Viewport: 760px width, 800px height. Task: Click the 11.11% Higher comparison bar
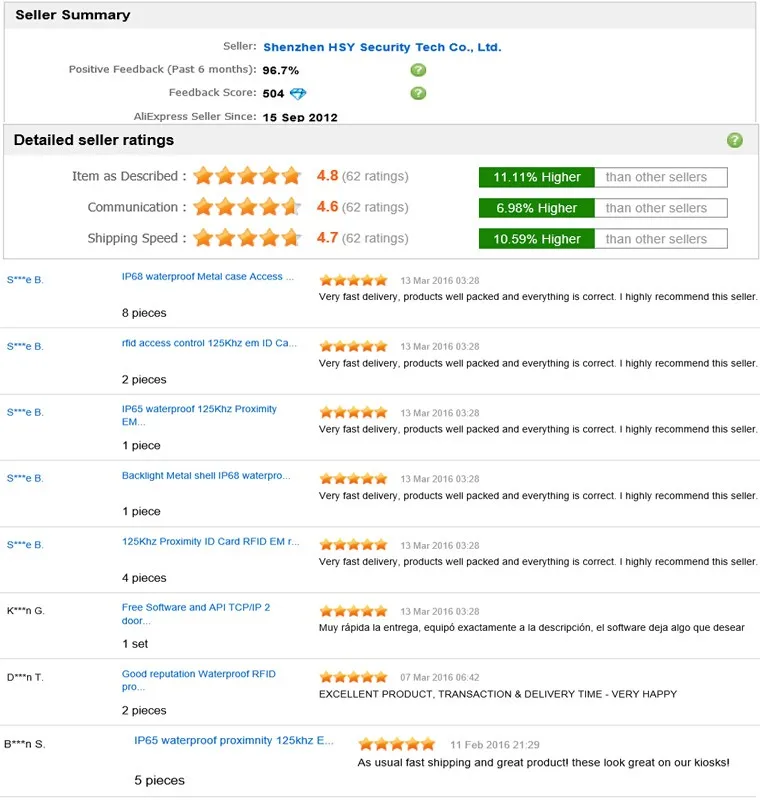603,177
